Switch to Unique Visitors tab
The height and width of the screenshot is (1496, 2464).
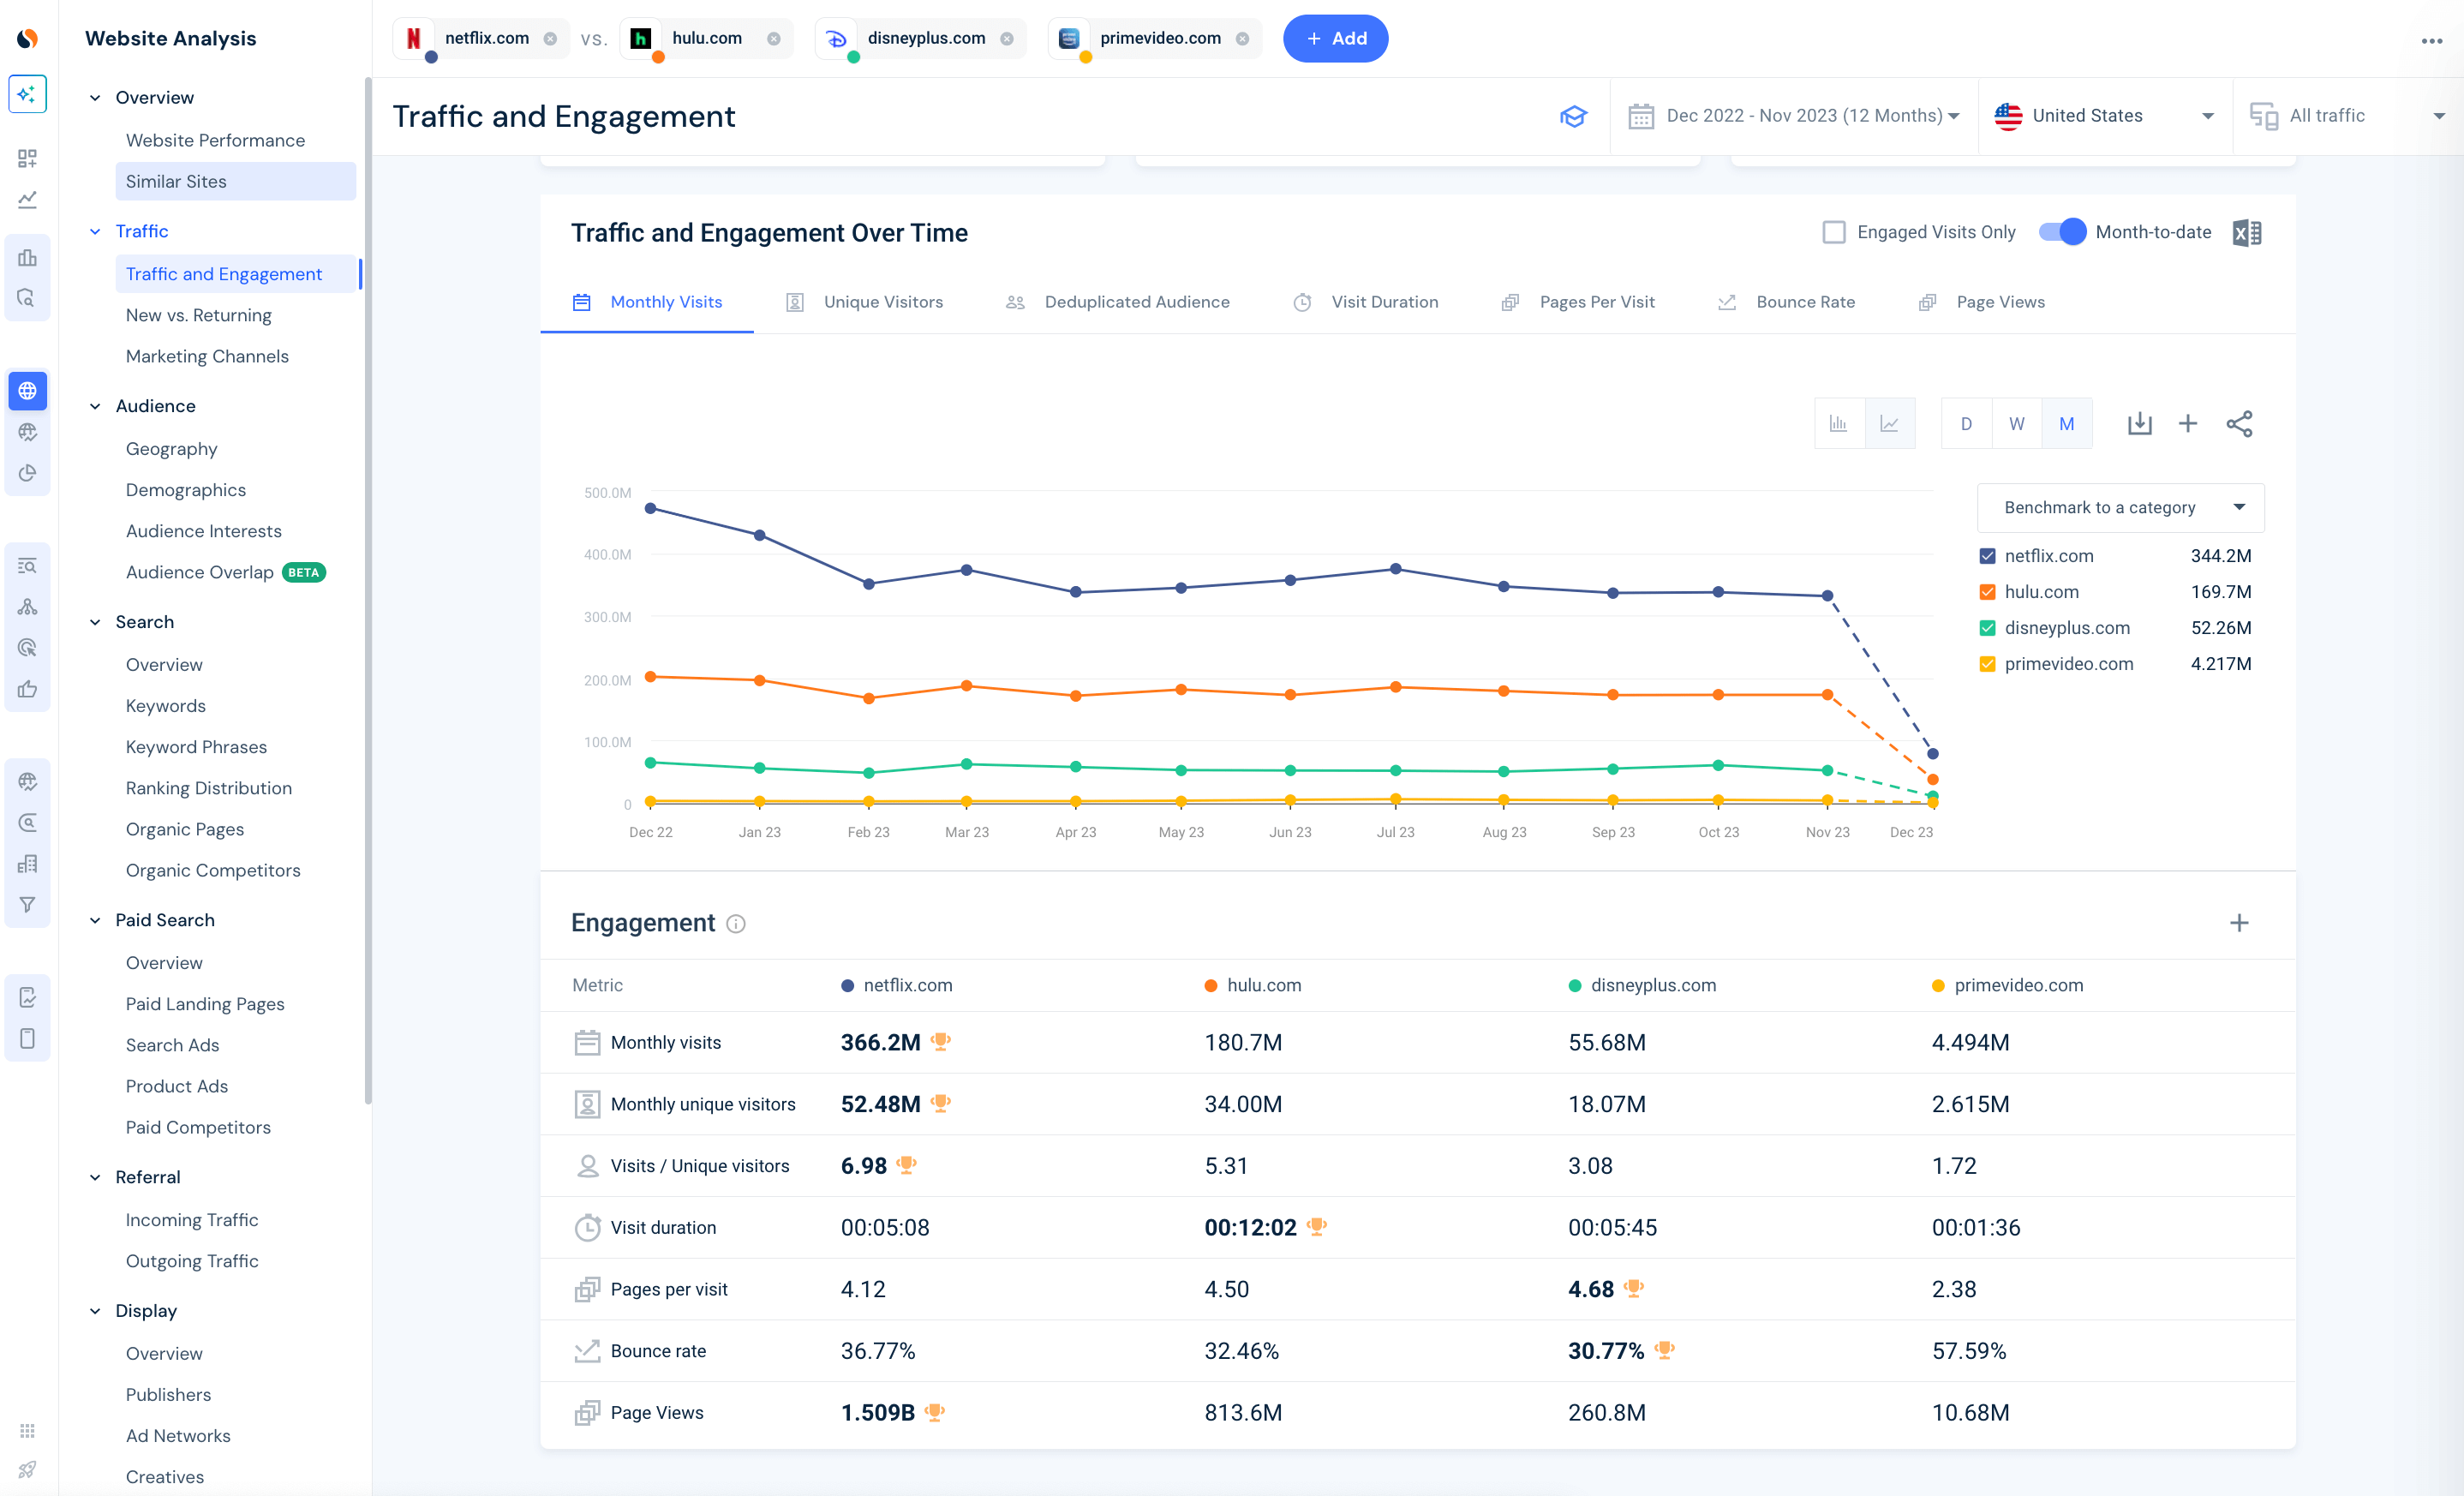coord(865,302)
